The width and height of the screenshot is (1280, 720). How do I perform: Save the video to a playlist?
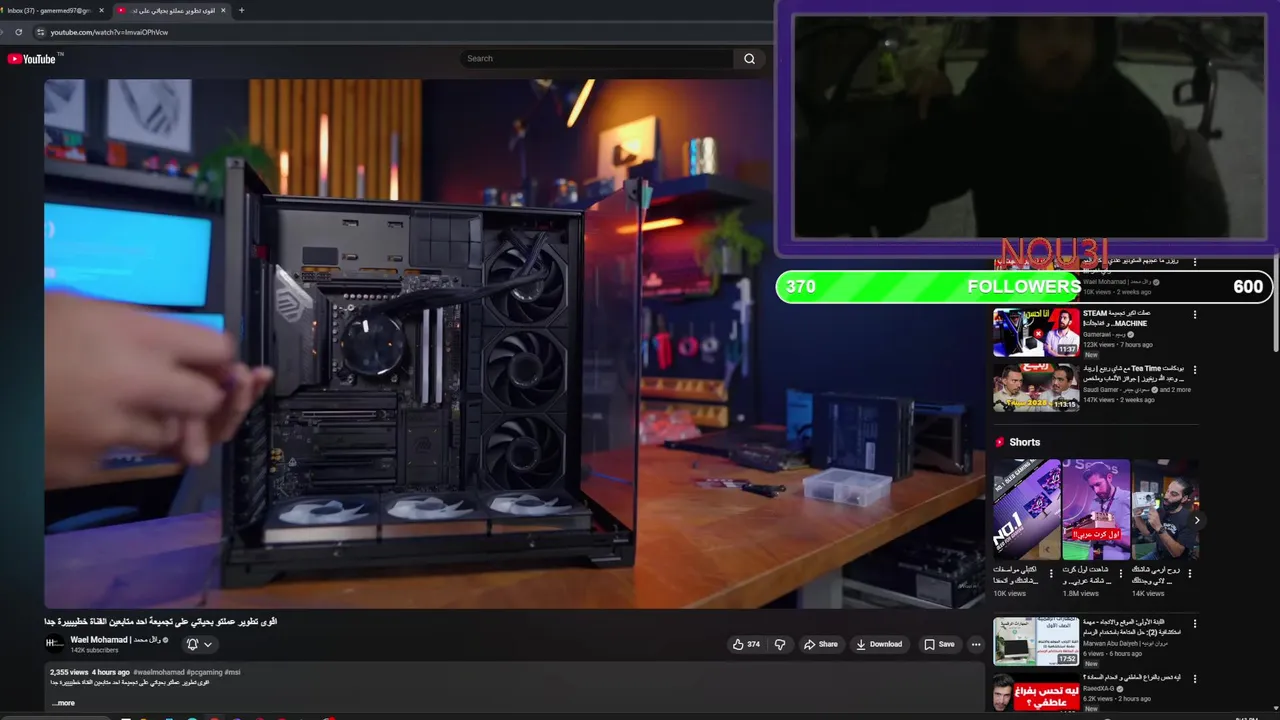(x=939, y=644)
